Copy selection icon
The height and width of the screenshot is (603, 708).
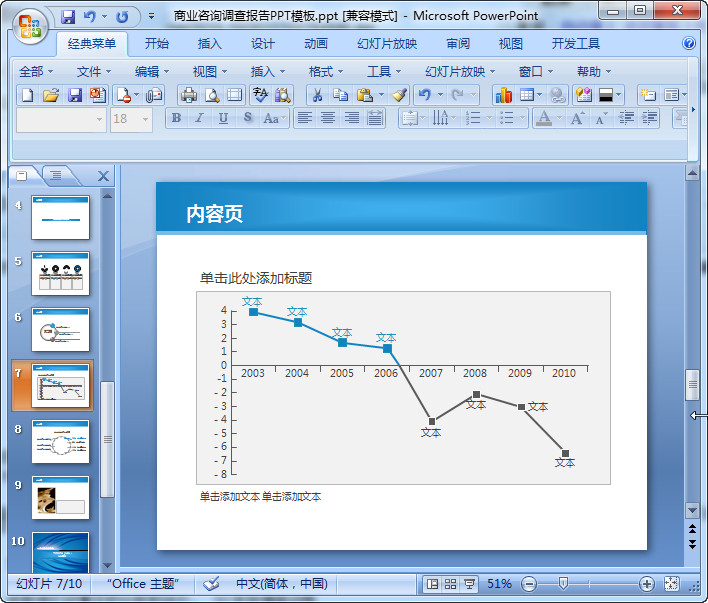[x=340, y=95]
